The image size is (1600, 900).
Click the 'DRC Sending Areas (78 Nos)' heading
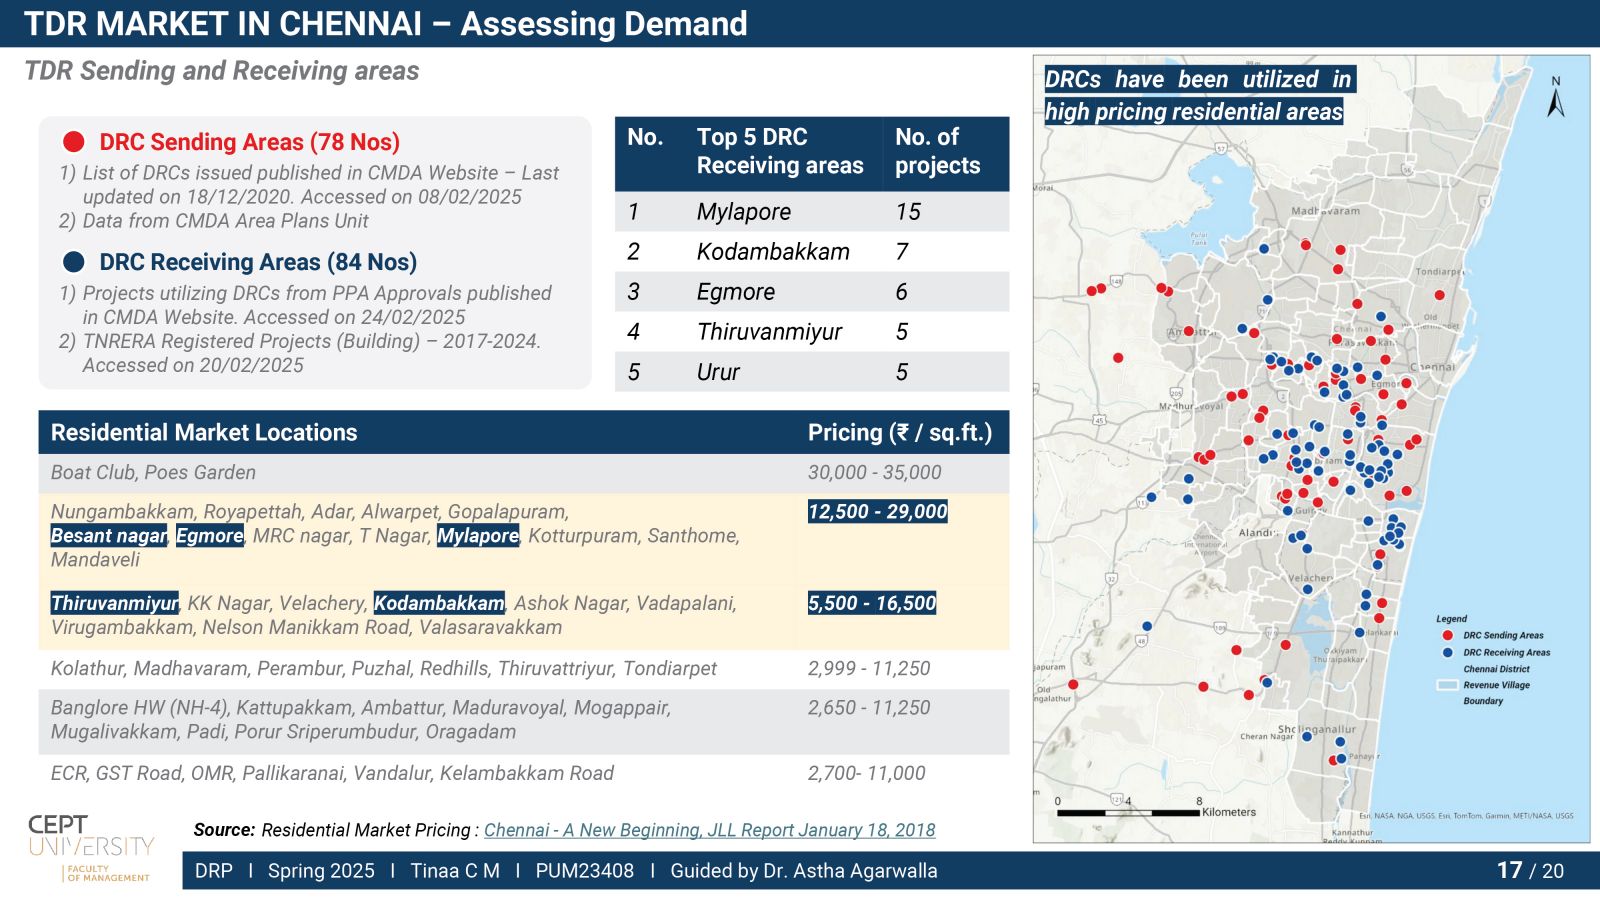pyautogui.click(x=249, y=142)
